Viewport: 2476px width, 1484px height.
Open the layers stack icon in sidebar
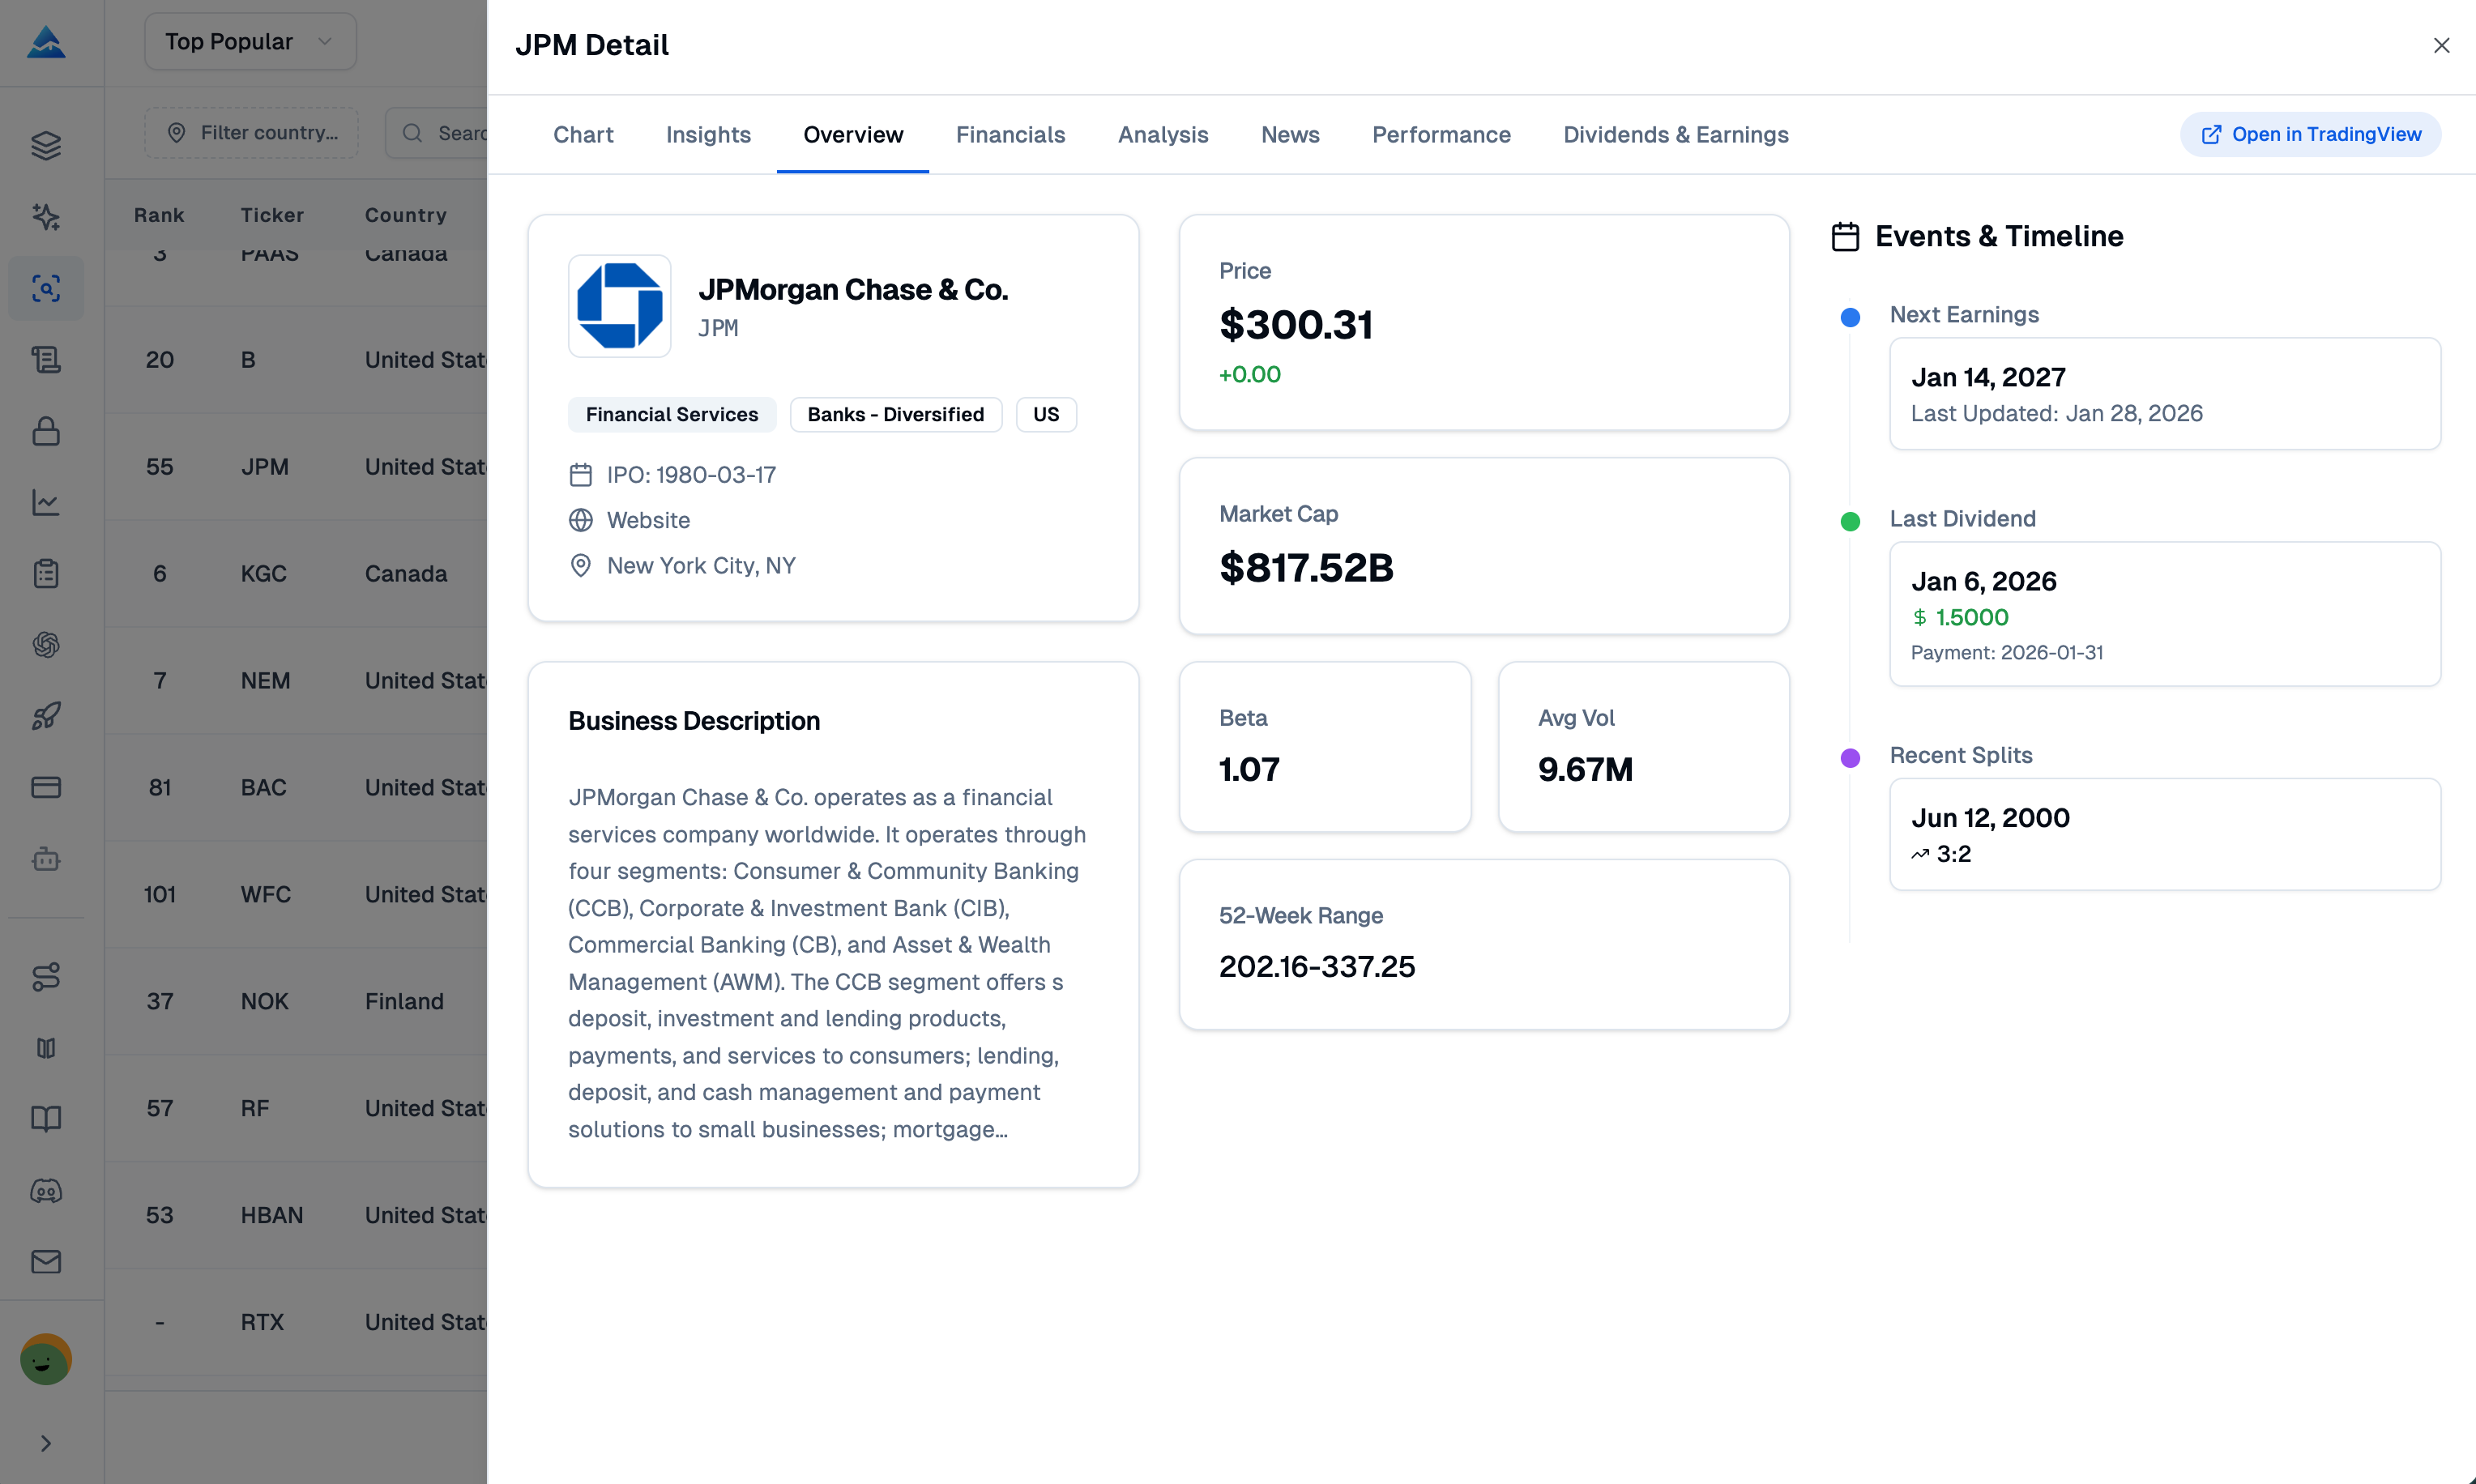(x=46, y=145)
